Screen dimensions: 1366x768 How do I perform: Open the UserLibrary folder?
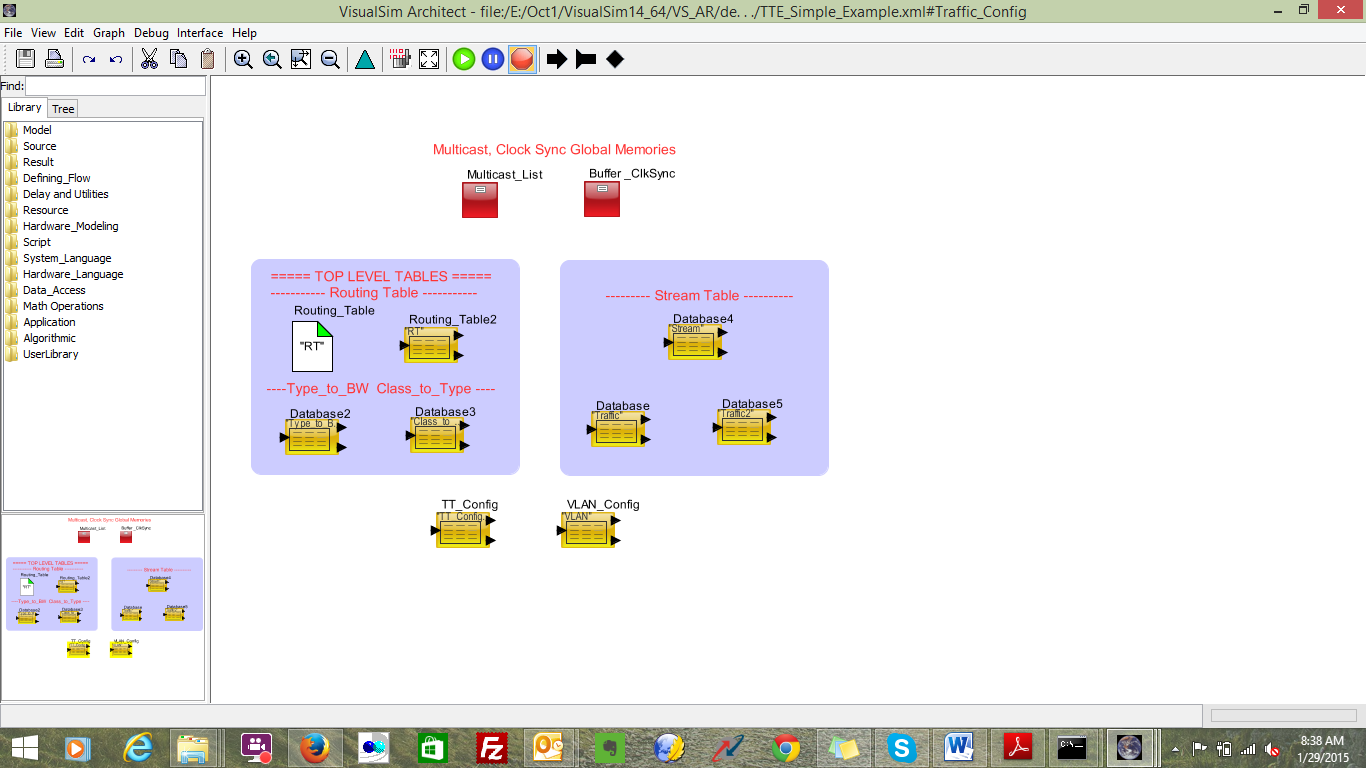click(50, 354)
